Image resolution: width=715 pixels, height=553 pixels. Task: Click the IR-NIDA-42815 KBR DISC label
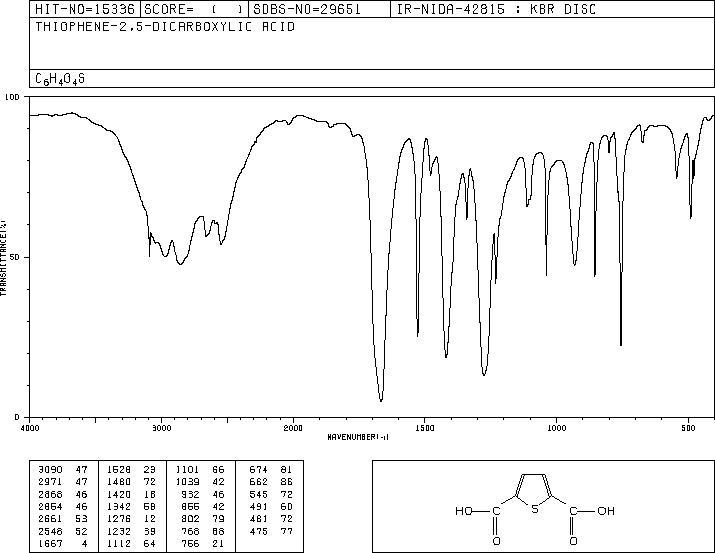click(496, 9)
